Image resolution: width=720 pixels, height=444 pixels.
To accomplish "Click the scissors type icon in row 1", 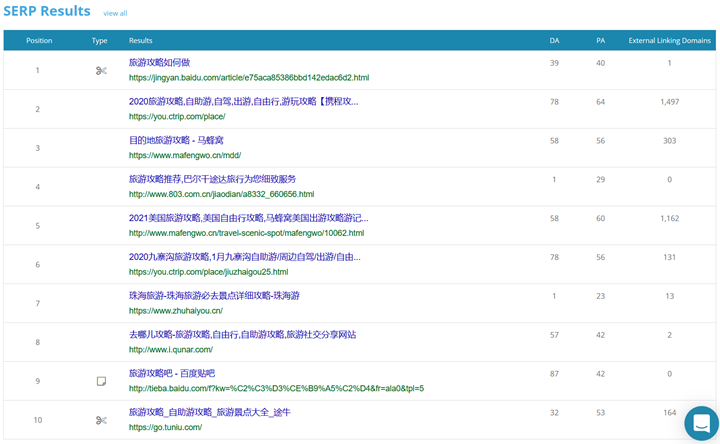I will click(101, 71).
